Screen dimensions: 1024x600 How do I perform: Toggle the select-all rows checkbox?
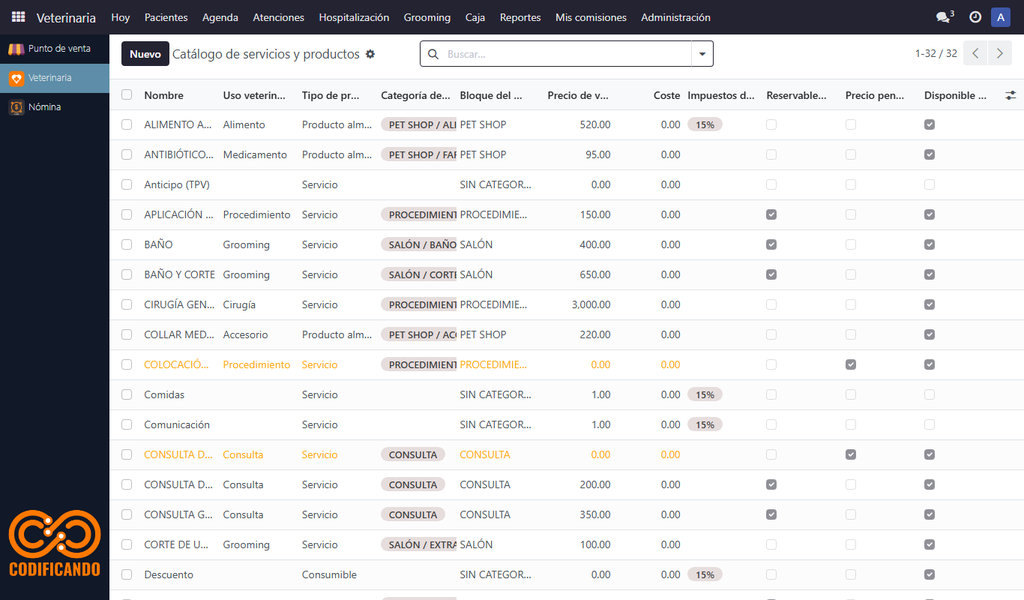pyautogui.click(x=127, y=95)
